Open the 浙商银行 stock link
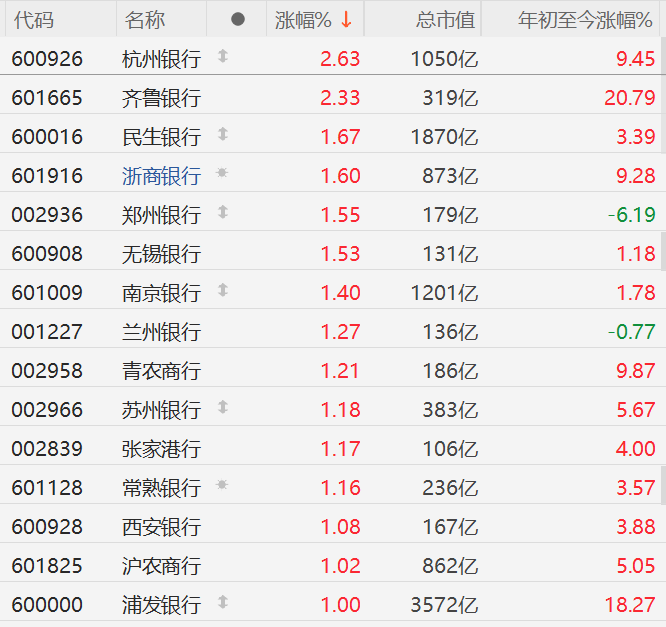The image size is (666, 627). coord(161,176)
